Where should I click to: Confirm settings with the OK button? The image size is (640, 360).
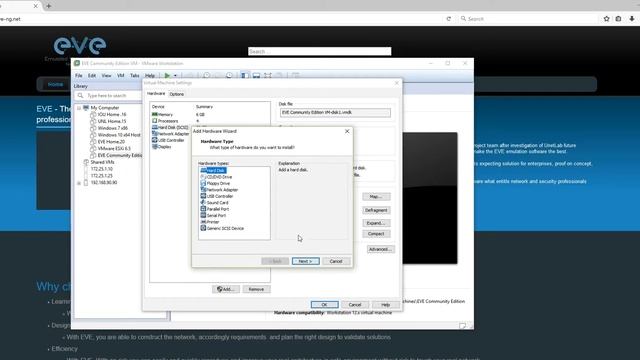324,305
